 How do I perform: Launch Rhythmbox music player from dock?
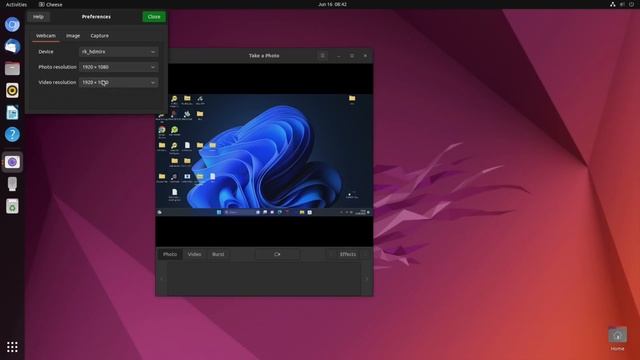[x=12, y=91]
